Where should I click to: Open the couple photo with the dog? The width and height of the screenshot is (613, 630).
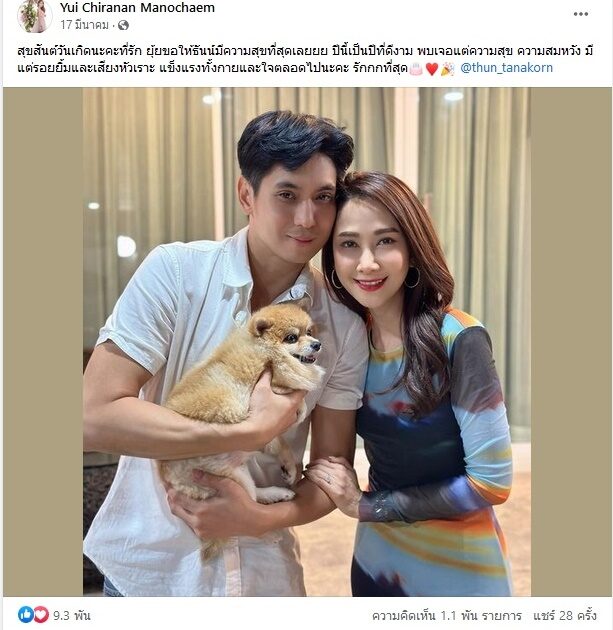(x=307, y=342)
